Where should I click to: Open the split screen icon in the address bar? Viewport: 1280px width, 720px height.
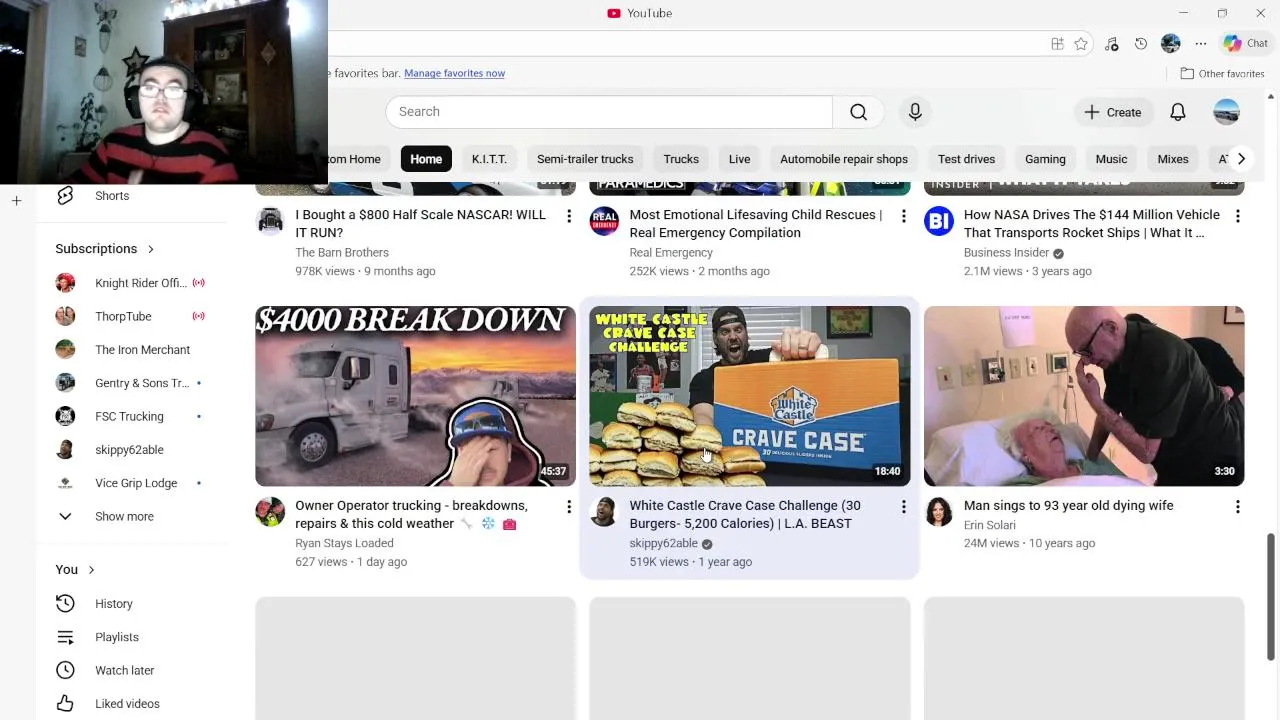coord(1057,44)
